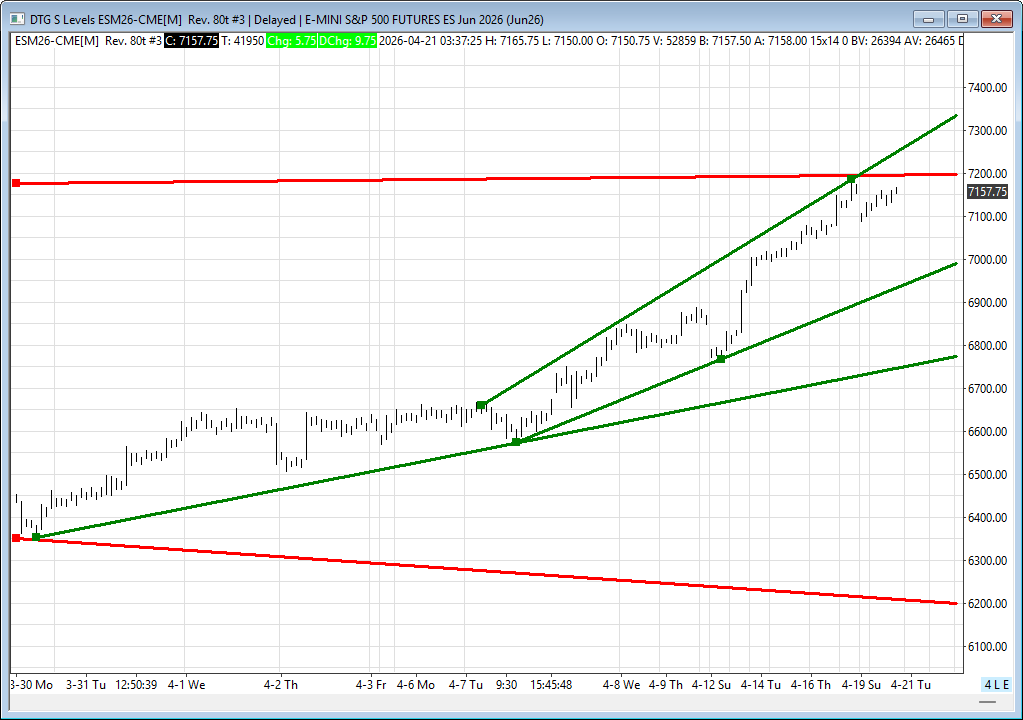Click the 7000.00 label on the price axis
Viewport: 1023px width, 720px height.
click(986, 260)
